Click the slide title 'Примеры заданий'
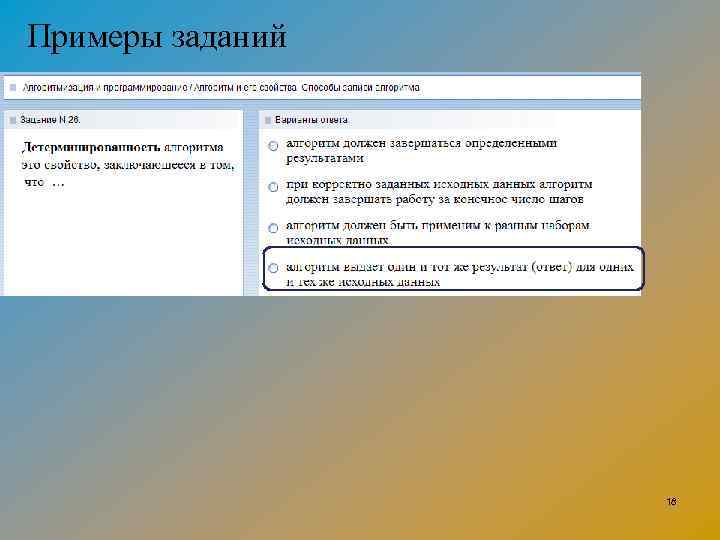 [157, 36]
